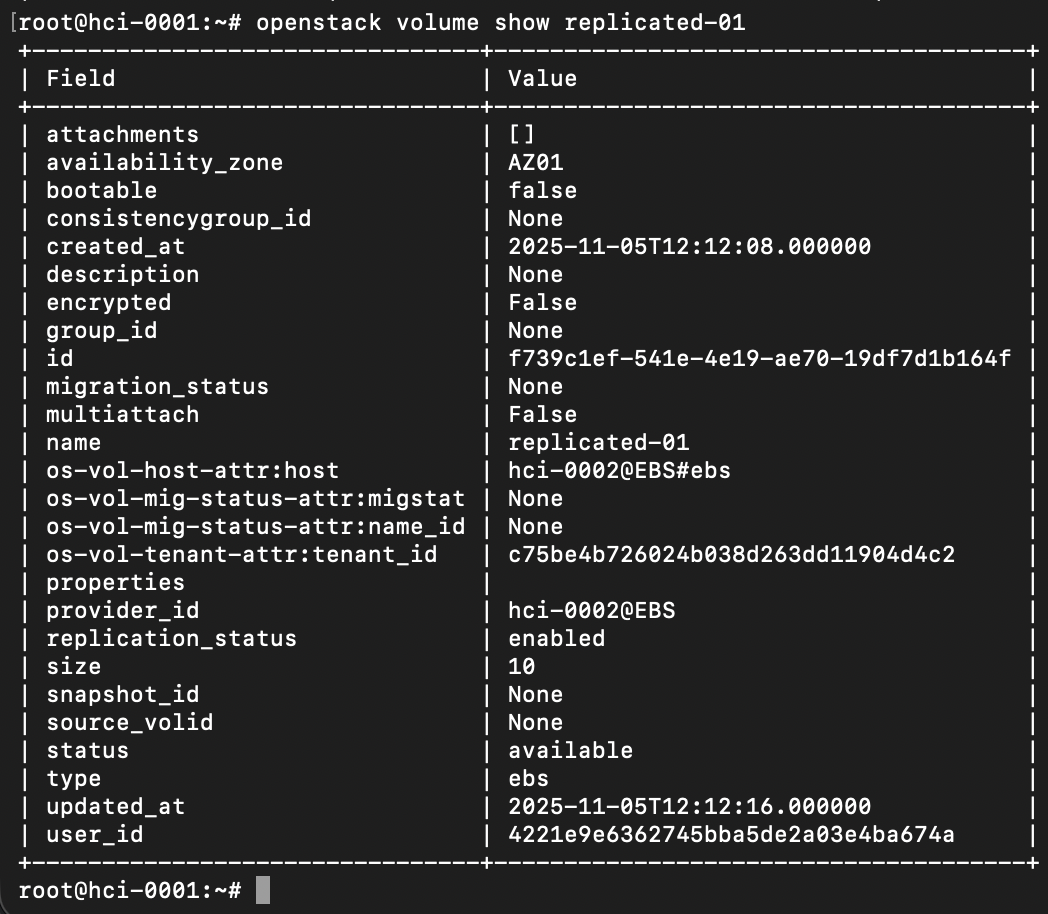Click the 'bootable' field name
Screen dimensions: 1048x914
pos(101,190)
